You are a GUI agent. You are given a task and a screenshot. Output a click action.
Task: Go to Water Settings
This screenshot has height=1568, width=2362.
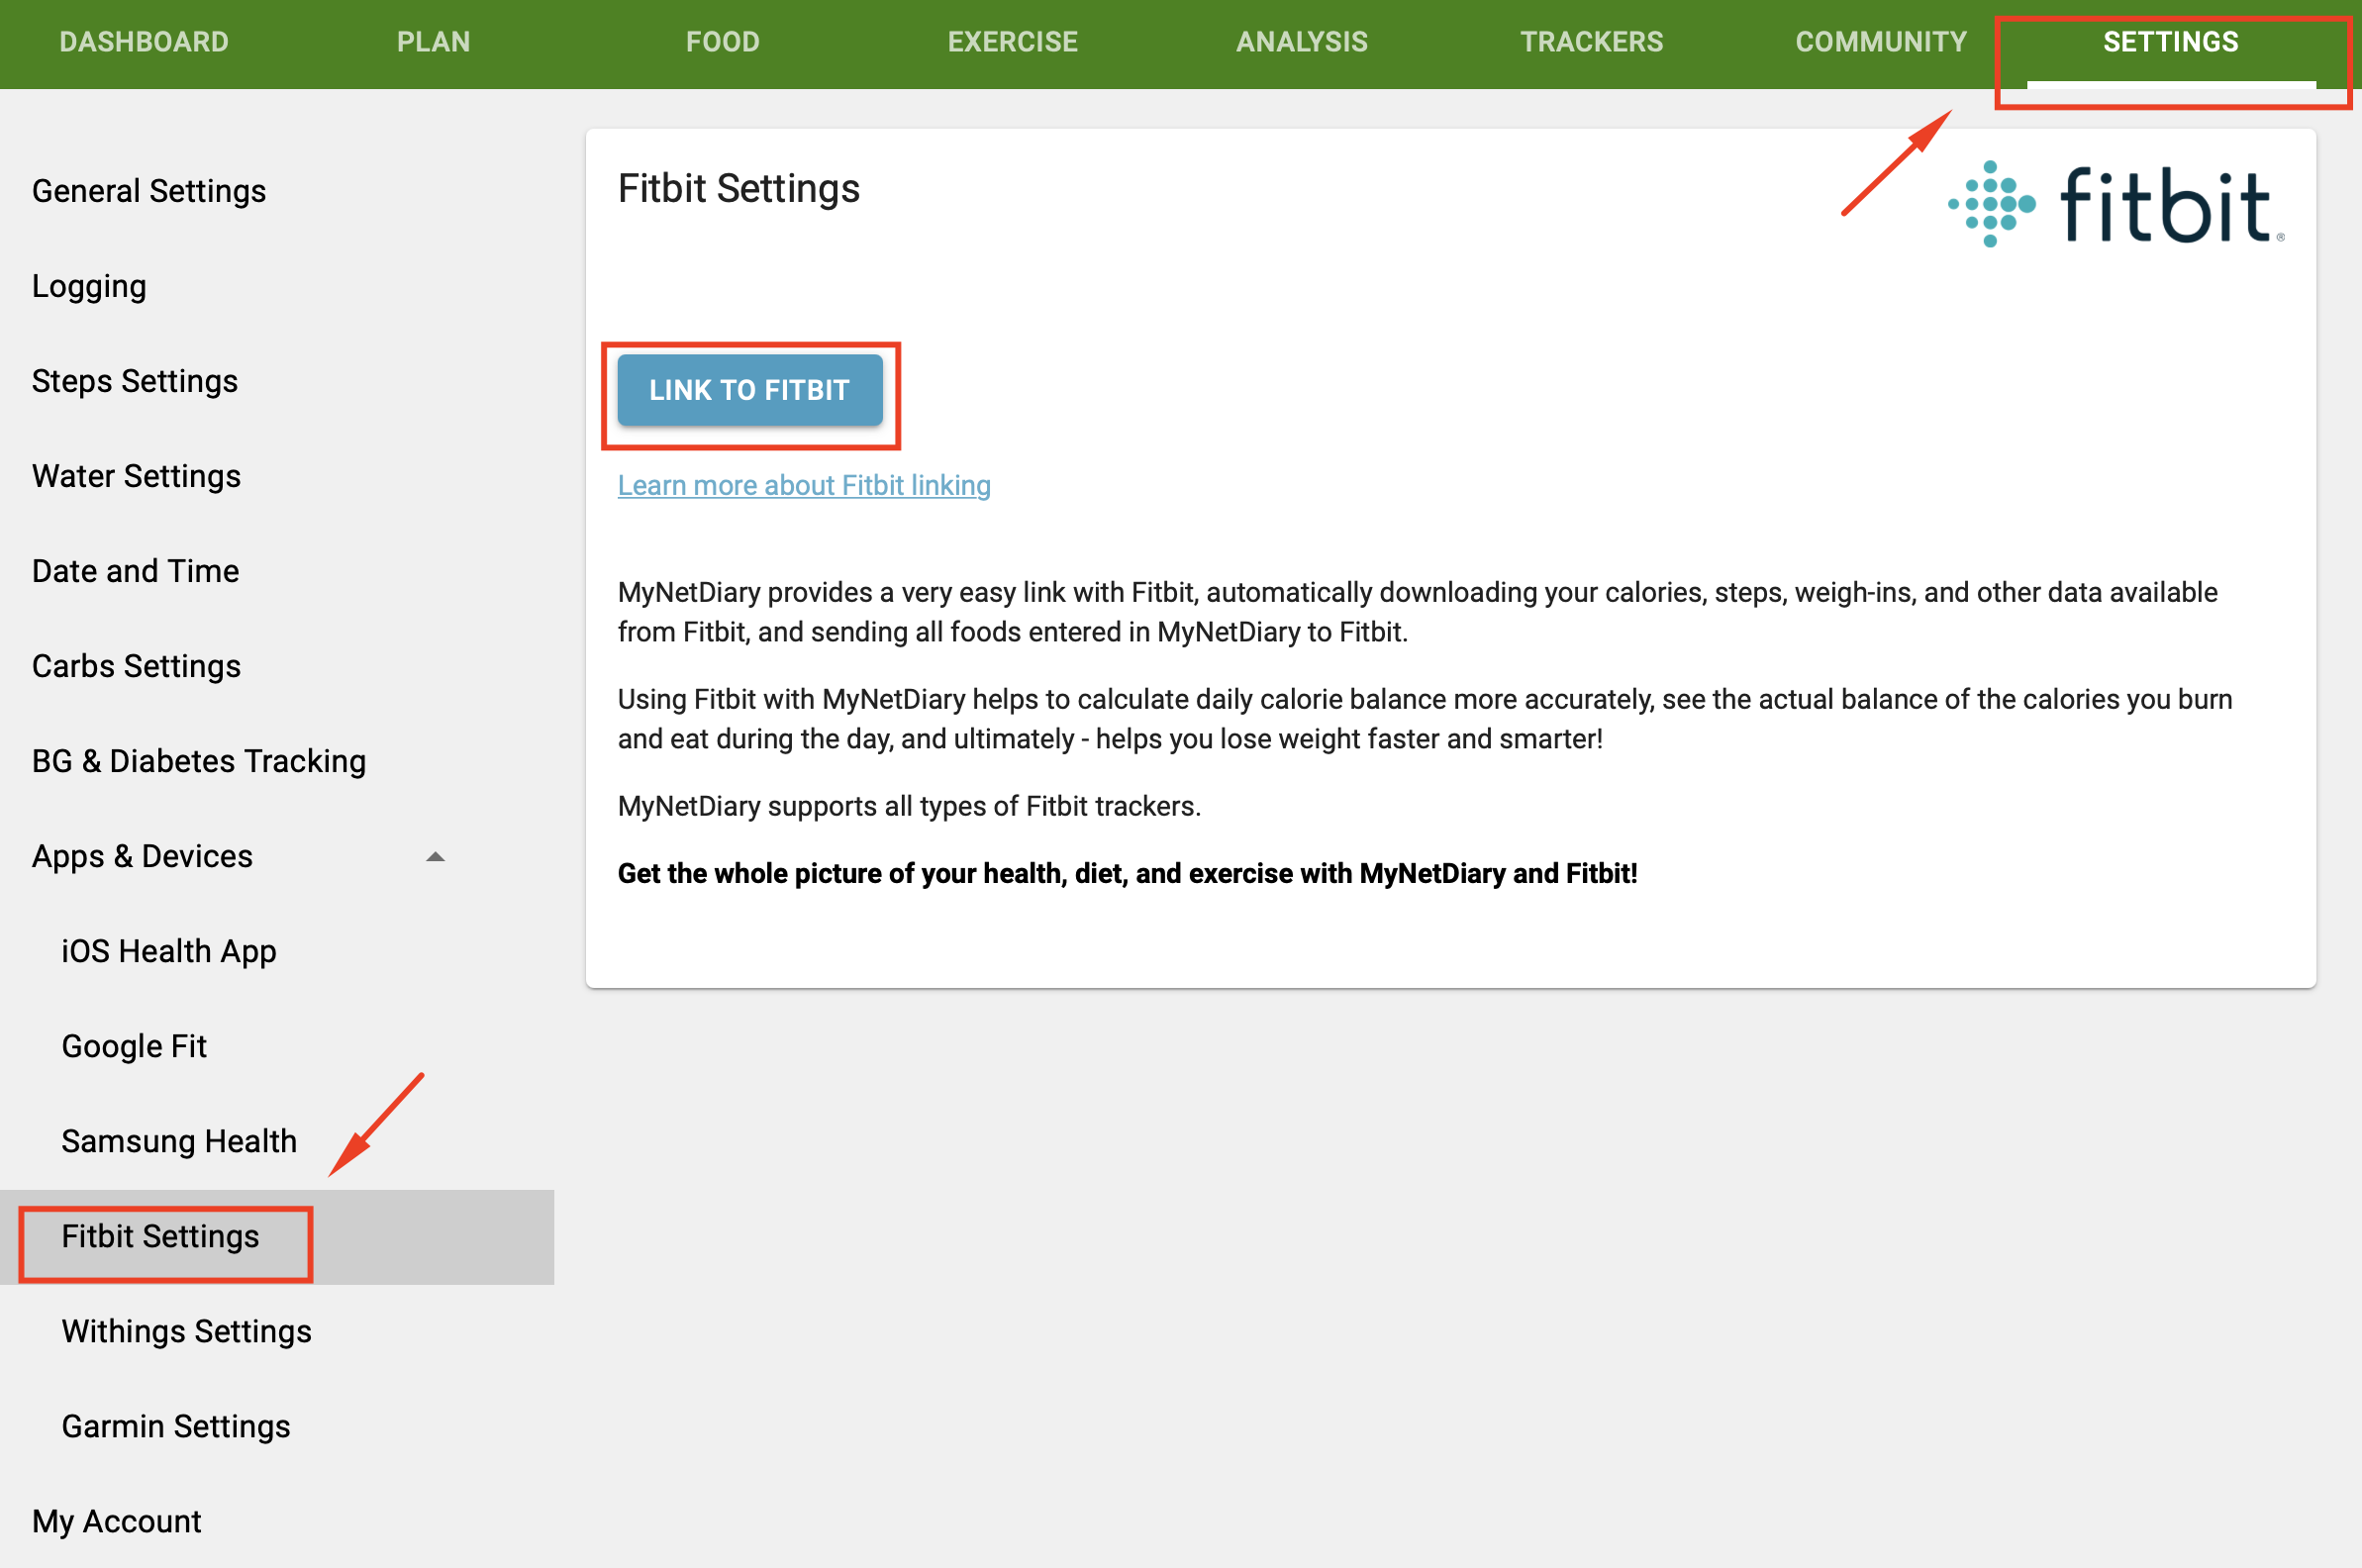[136, 476]
